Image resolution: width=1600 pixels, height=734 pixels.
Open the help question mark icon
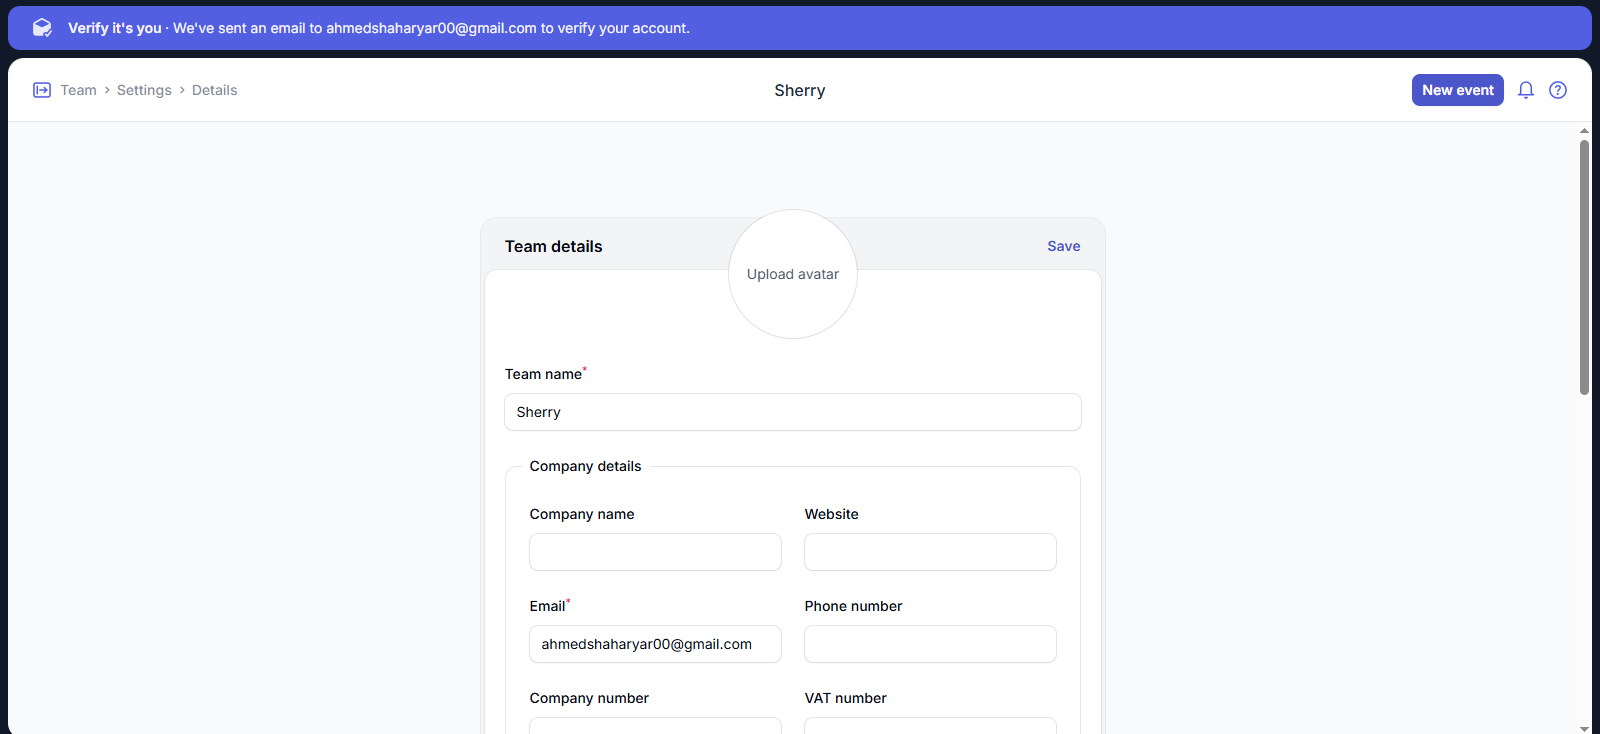point(1558,90)
